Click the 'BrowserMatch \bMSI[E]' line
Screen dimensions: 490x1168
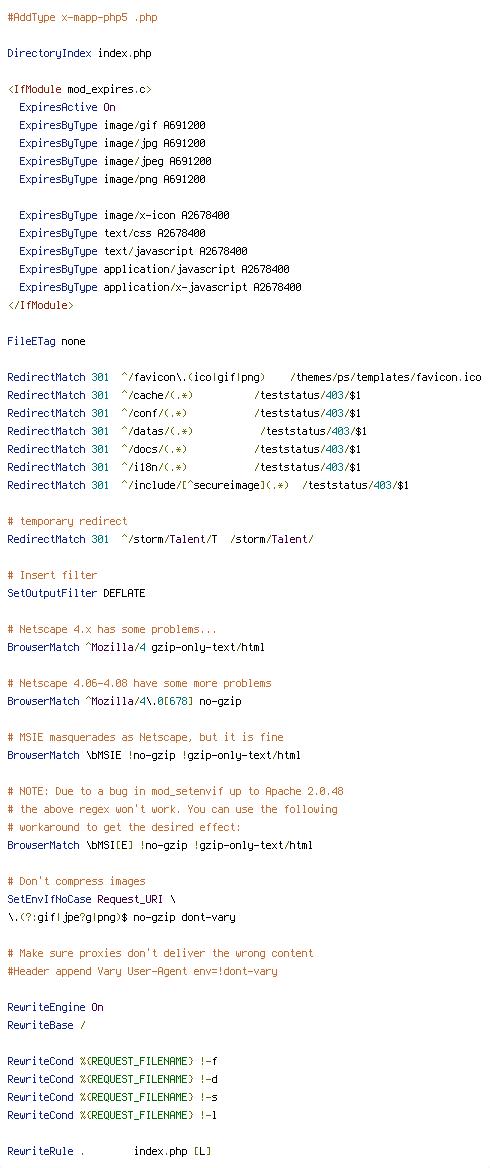(x=160, y=845)
